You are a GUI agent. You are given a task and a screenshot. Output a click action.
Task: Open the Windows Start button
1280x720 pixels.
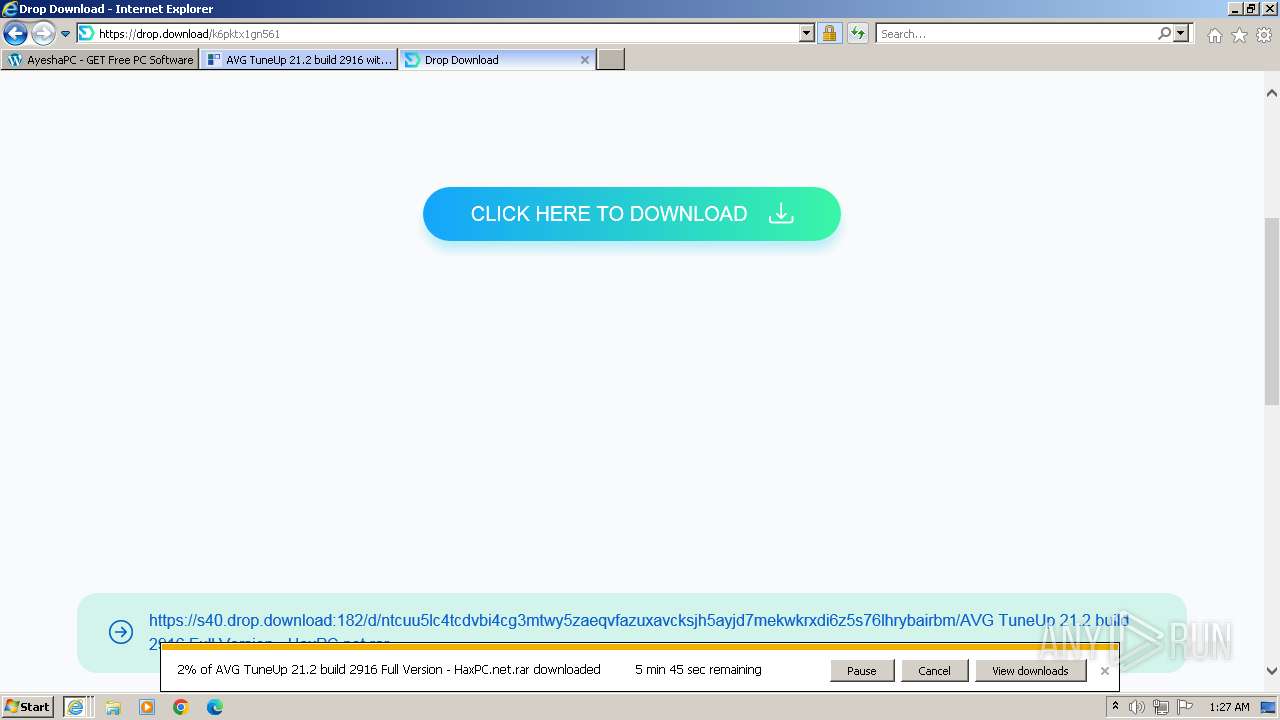coord(28,707)
